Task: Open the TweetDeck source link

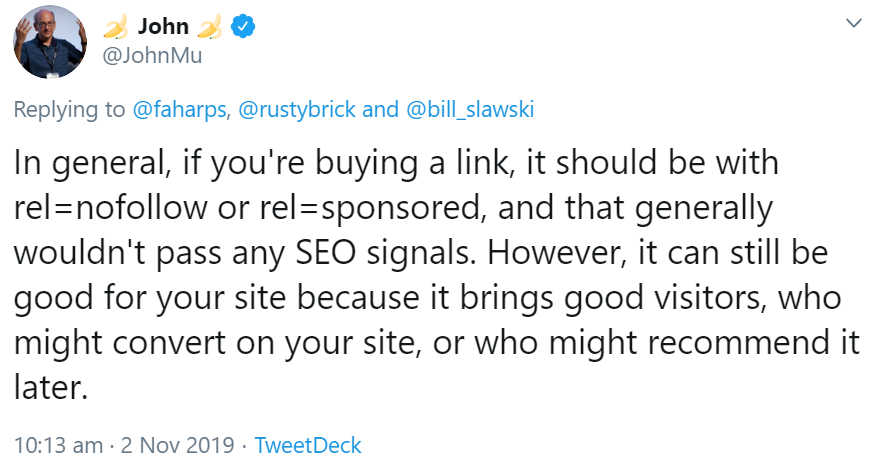Action: tap(308, 445)
